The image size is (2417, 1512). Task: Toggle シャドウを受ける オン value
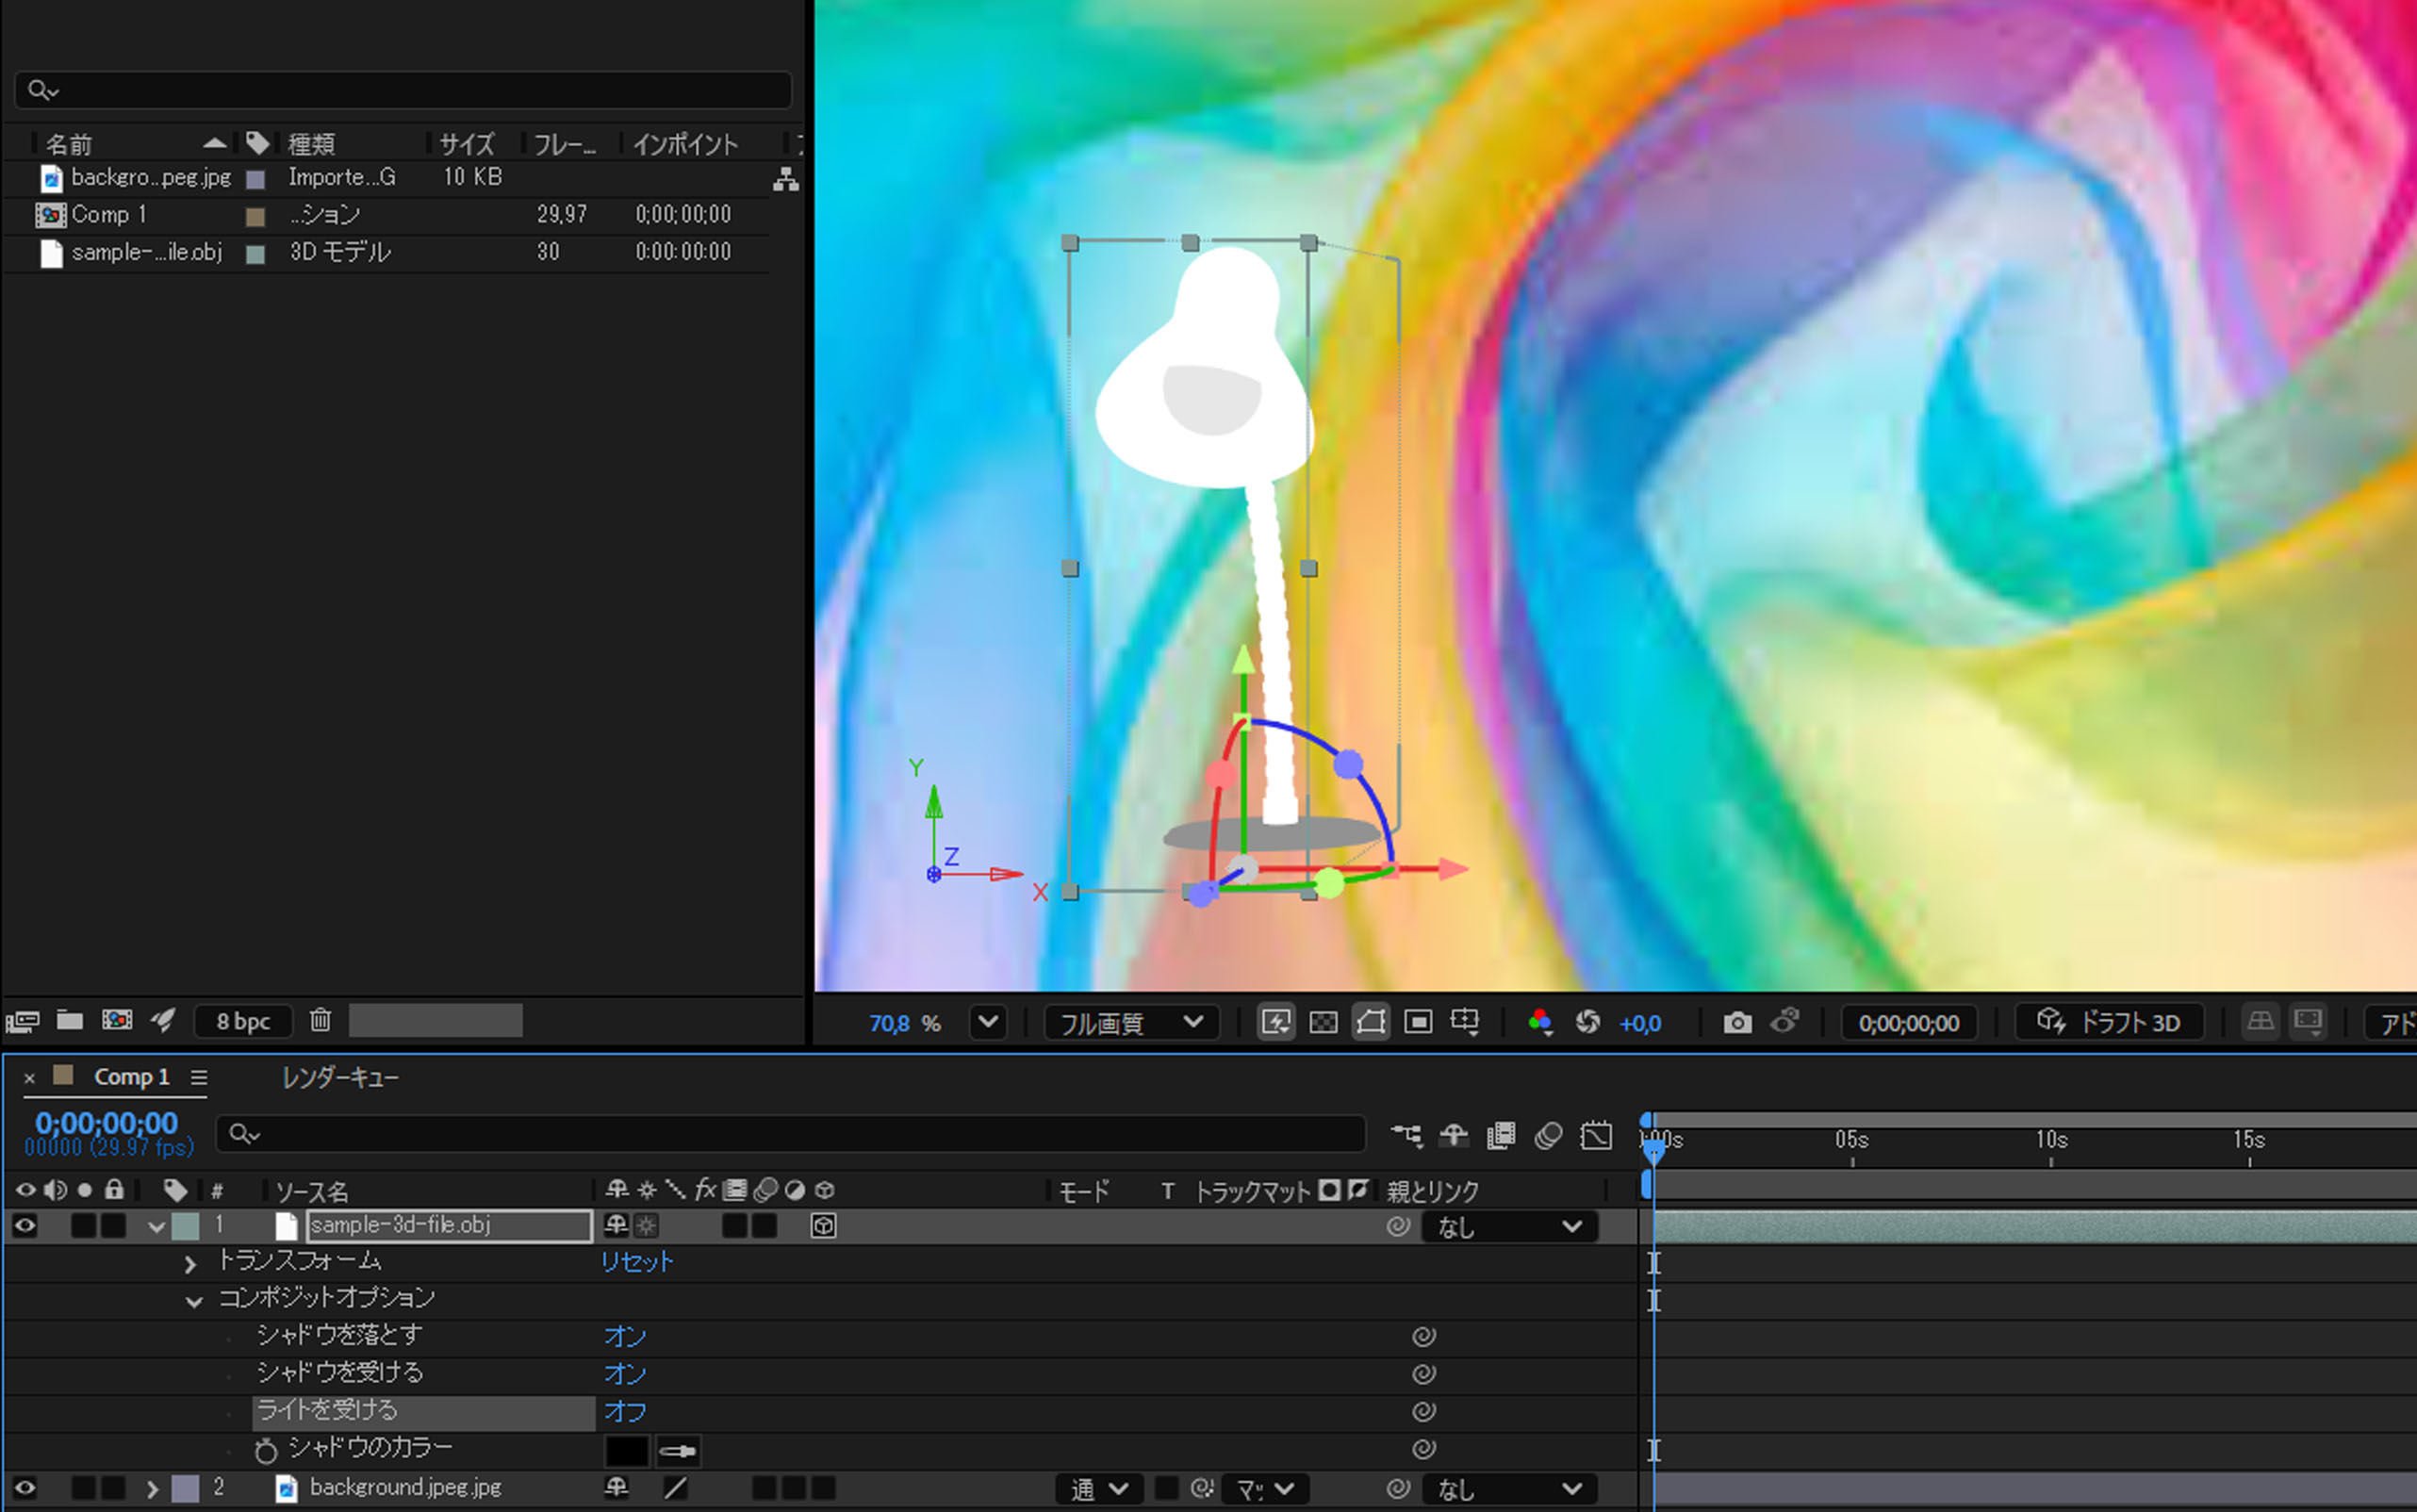pyautogui.click(x=625, y=1374)
